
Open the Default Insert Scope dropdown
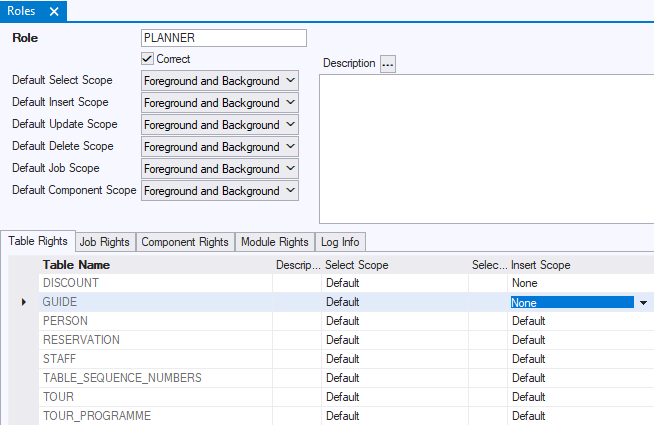pyautogui.click(x=290, y=103)
